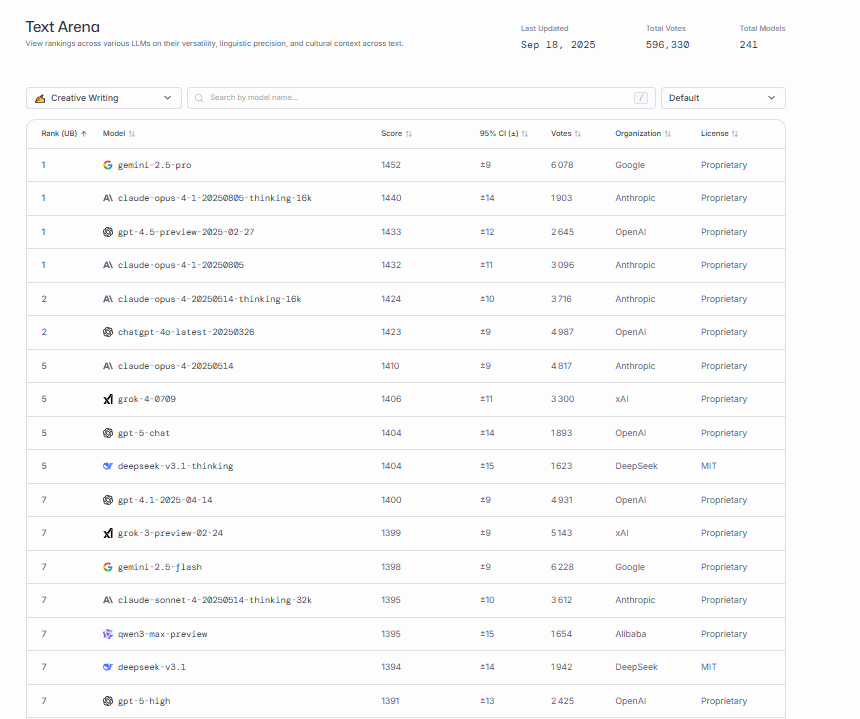Expand the Default view dropdown
The image size is (860, 719).
pos(723,98)
